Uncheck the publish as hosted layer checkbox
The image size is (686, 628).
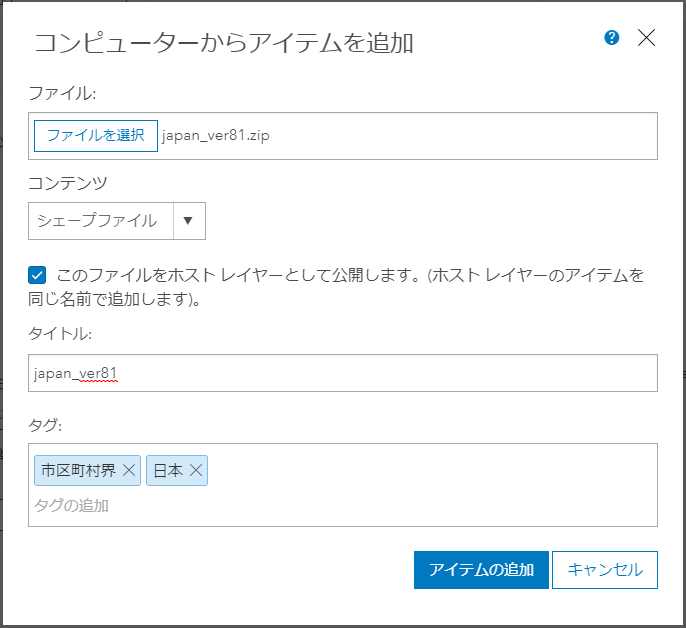tap(37, 275)
